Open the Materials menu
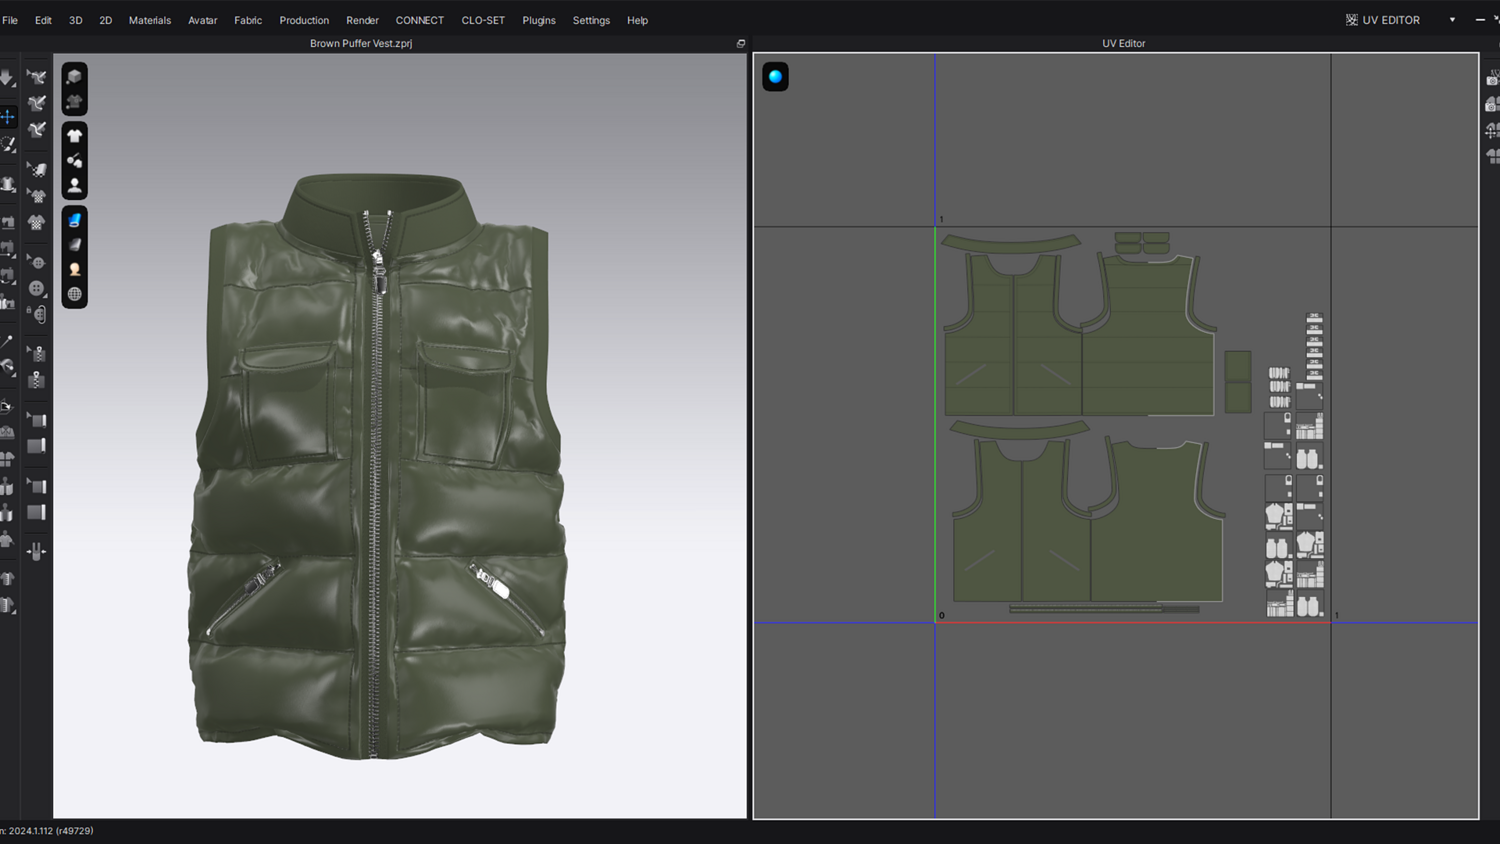The width and height of the screenshot is (1500, 844). [x=150, y=20]
